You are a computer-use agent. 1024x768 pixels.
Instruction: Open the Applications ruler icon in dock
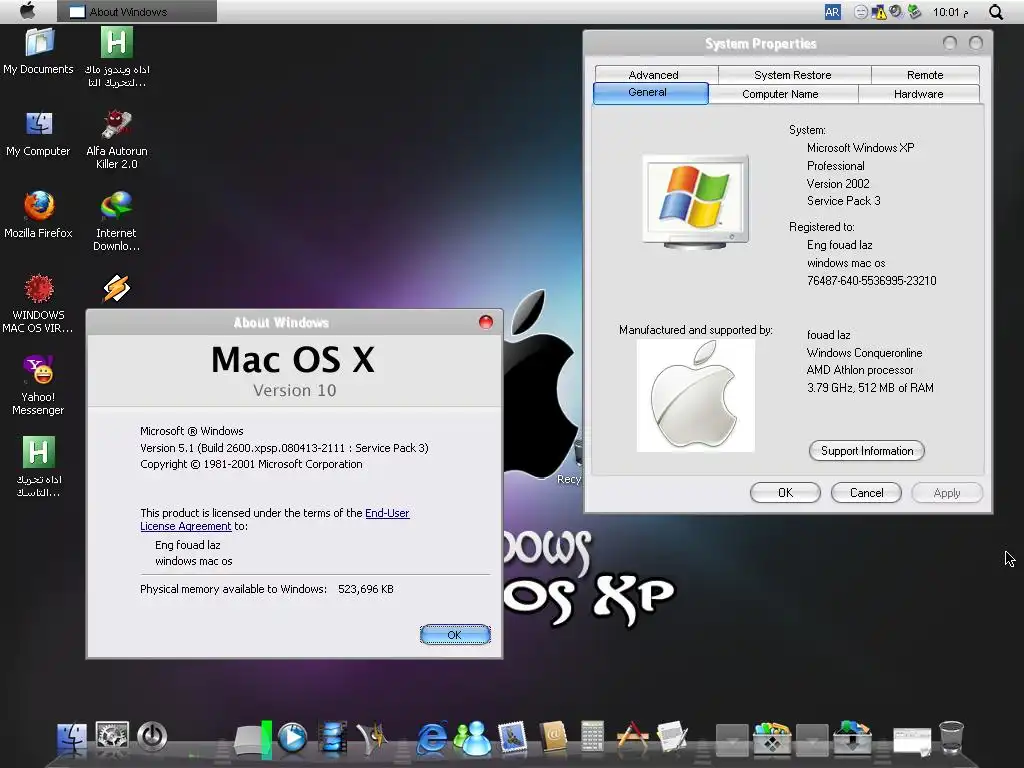(x=632, y=738)
